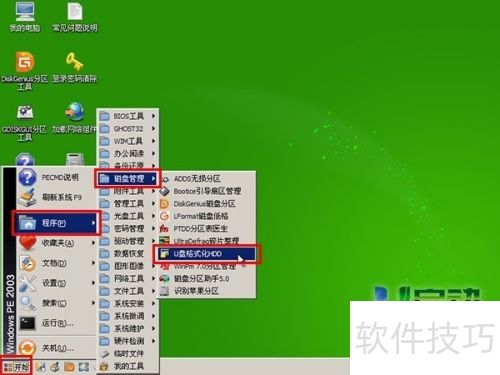
Task: Click the 开始 start button
Action: coord(16,367)
